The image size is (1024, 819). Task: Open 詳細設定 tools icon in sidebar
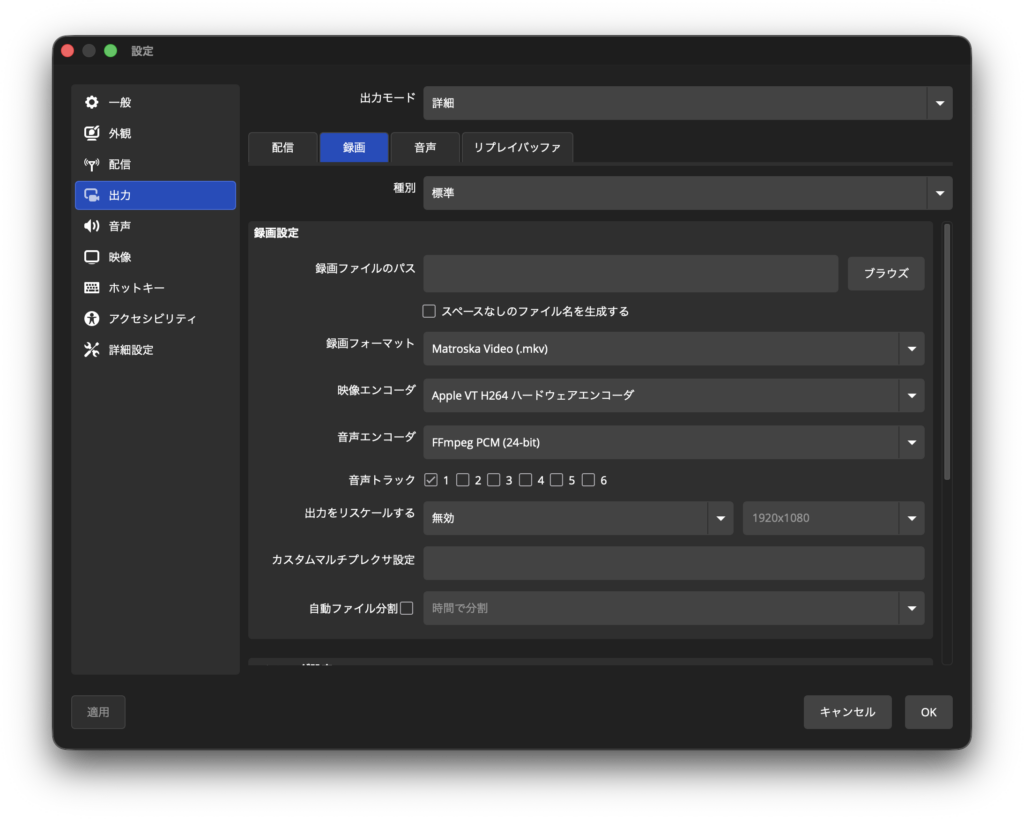(x=92, y=350)
